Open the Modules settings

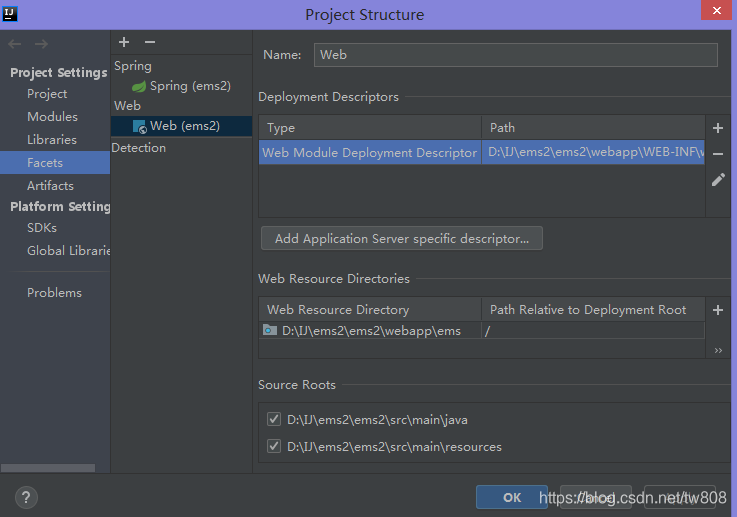pos(53,117)
